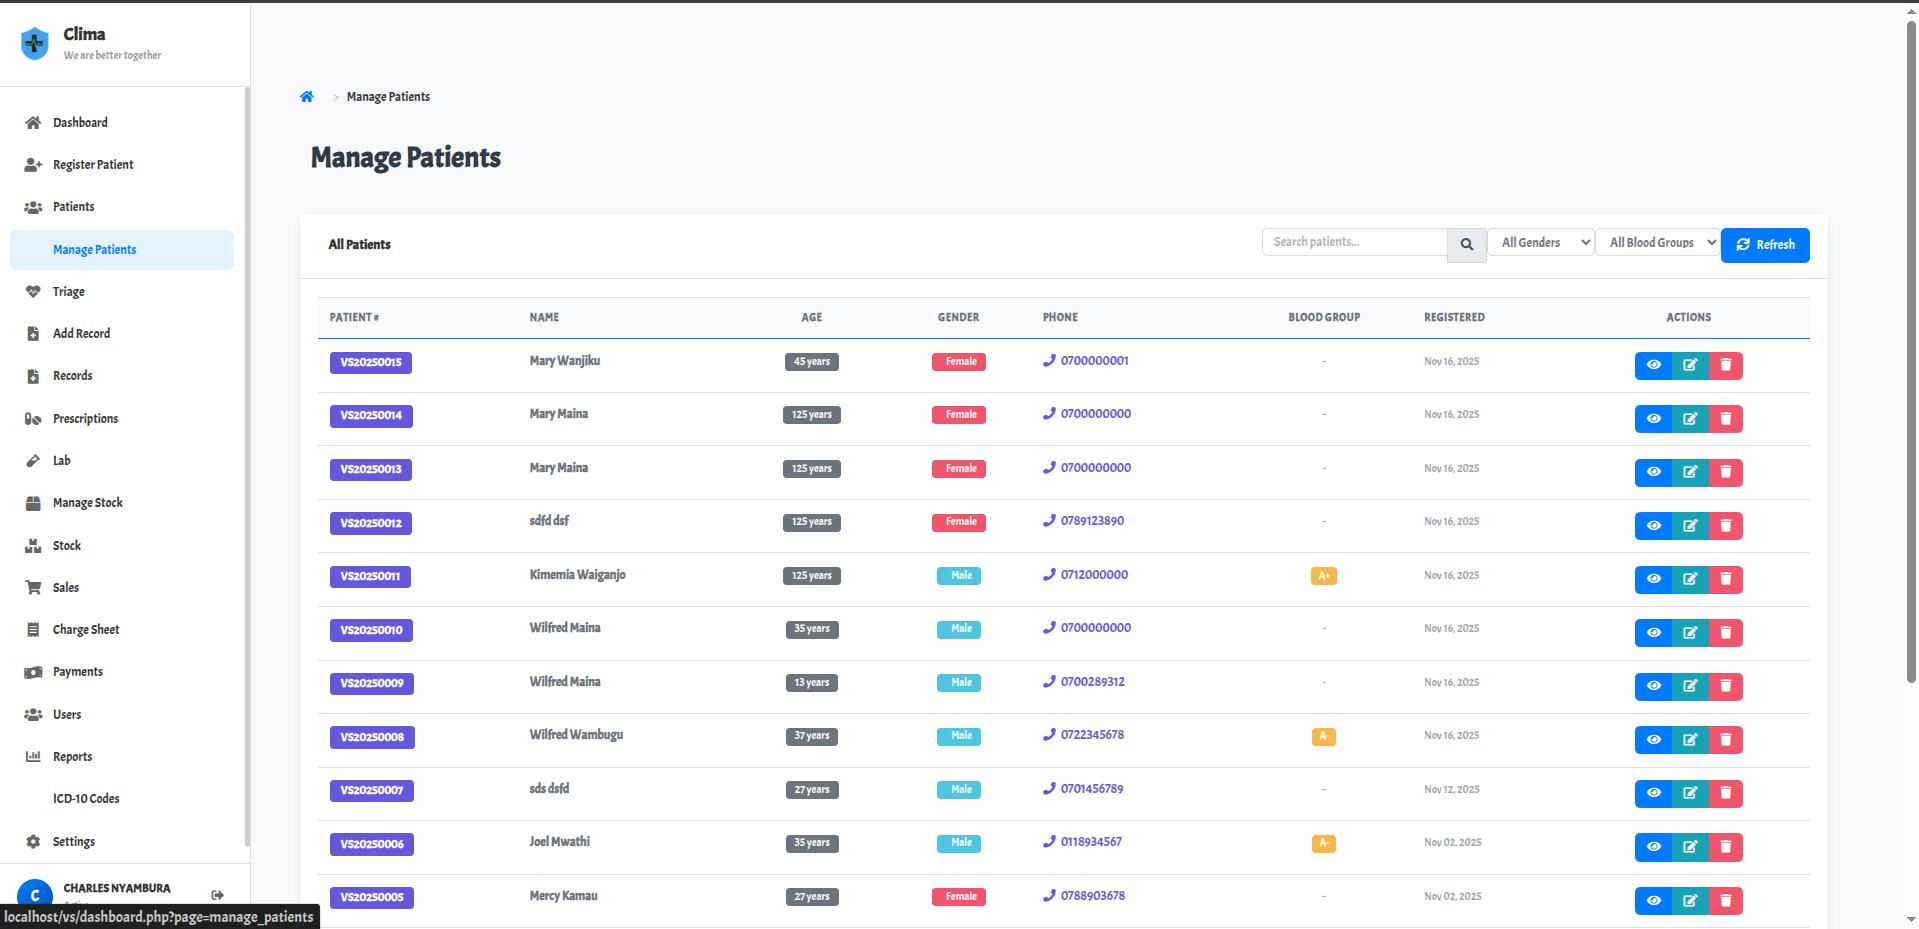Go to Prescriptions in the sidebar
The image size is (1919, 929).
tap(85, 419)
